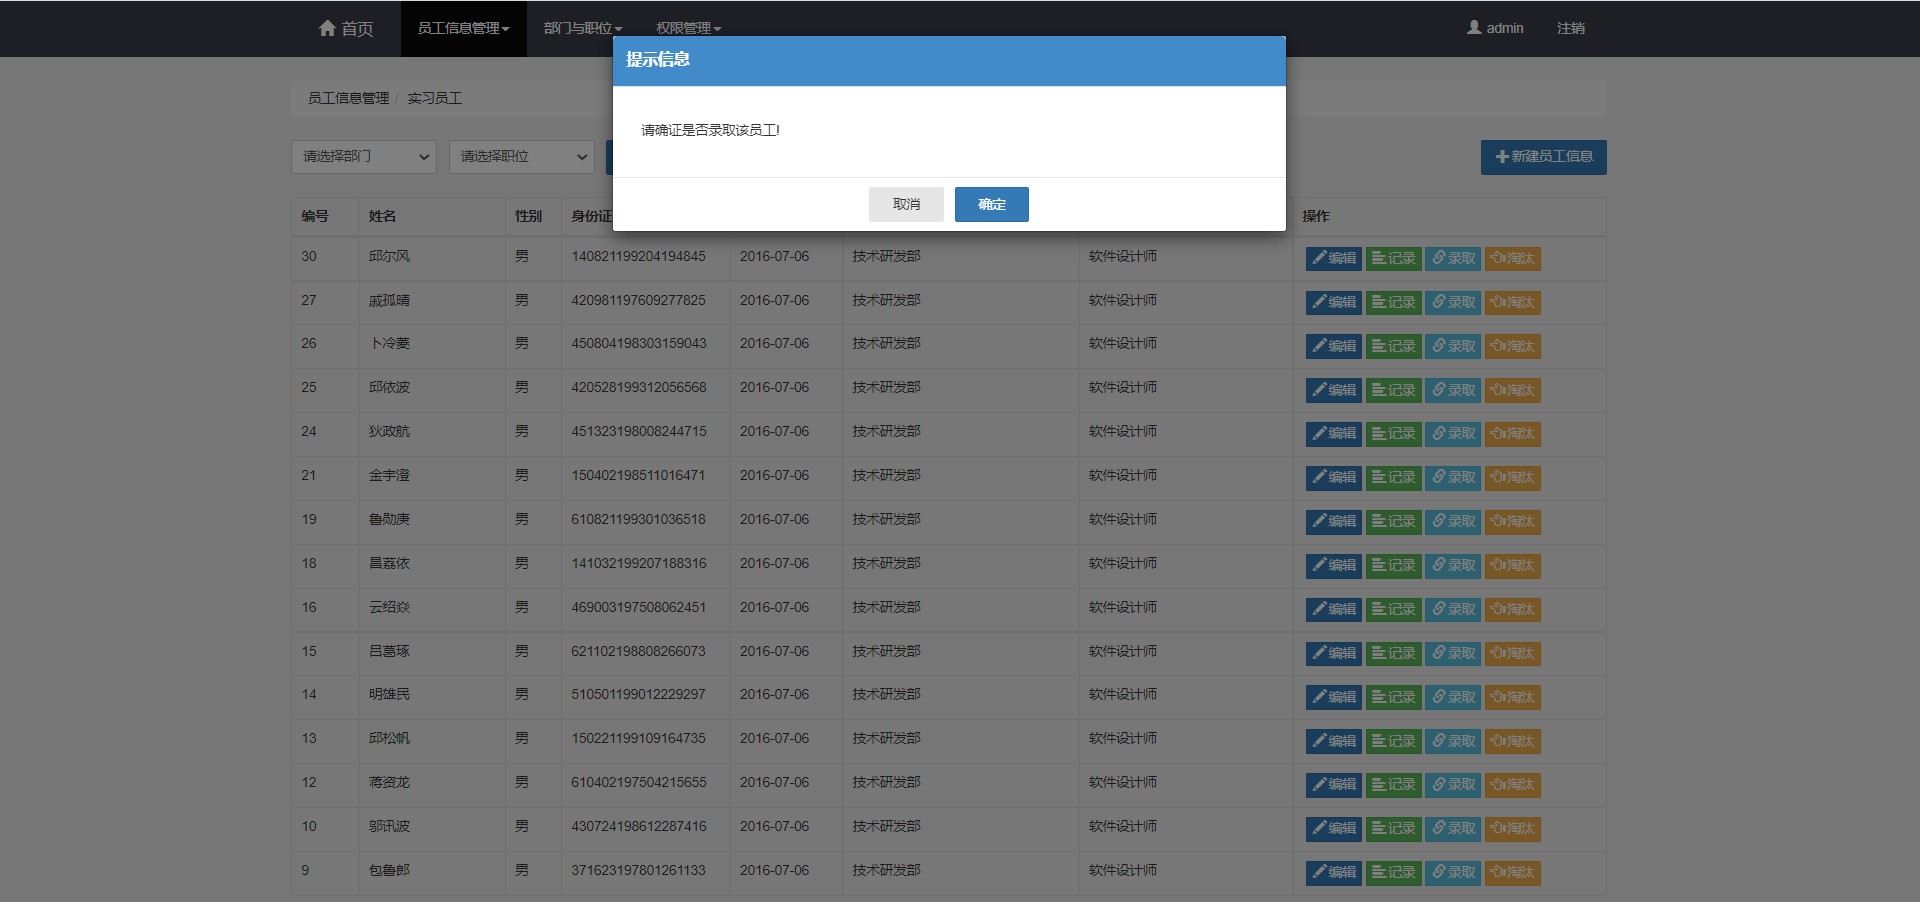Click ID number 510501199012229297

point(638,694)
